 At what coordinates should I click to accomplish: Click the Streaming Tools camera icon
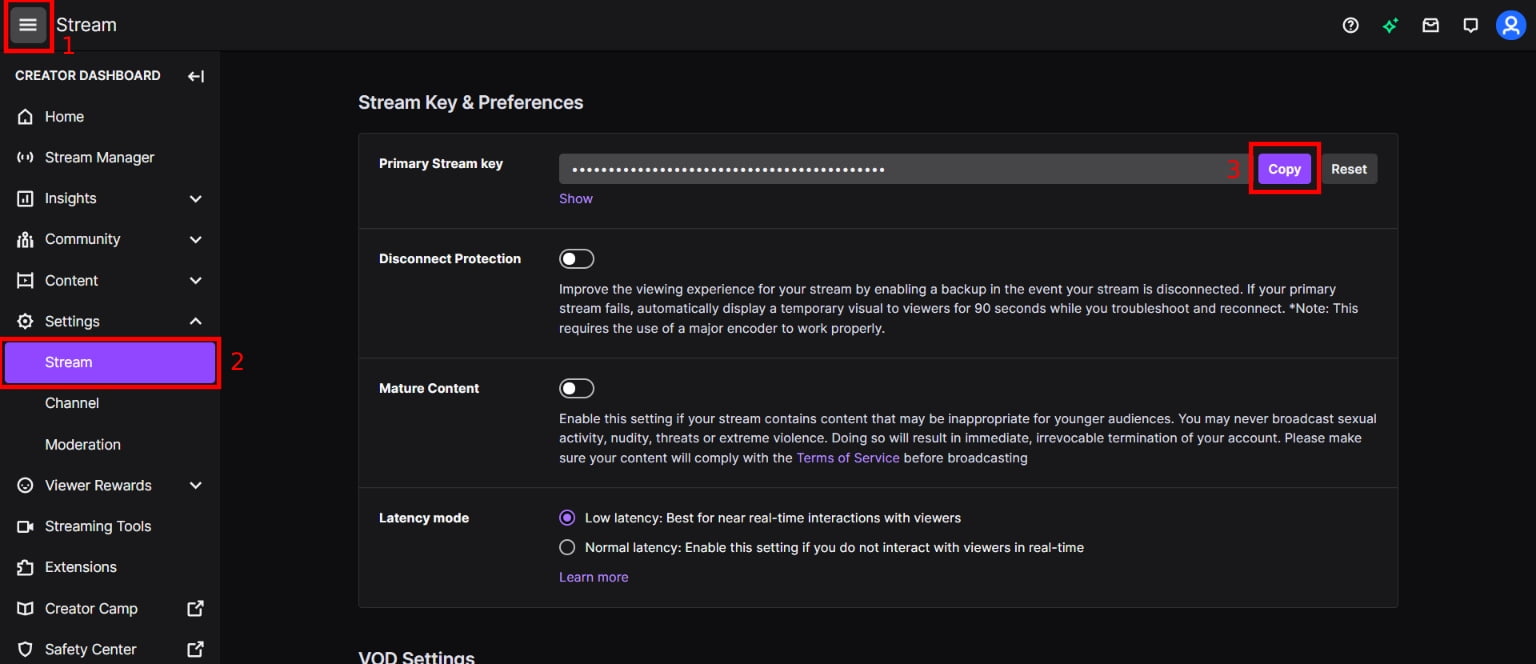pos(26,527)
